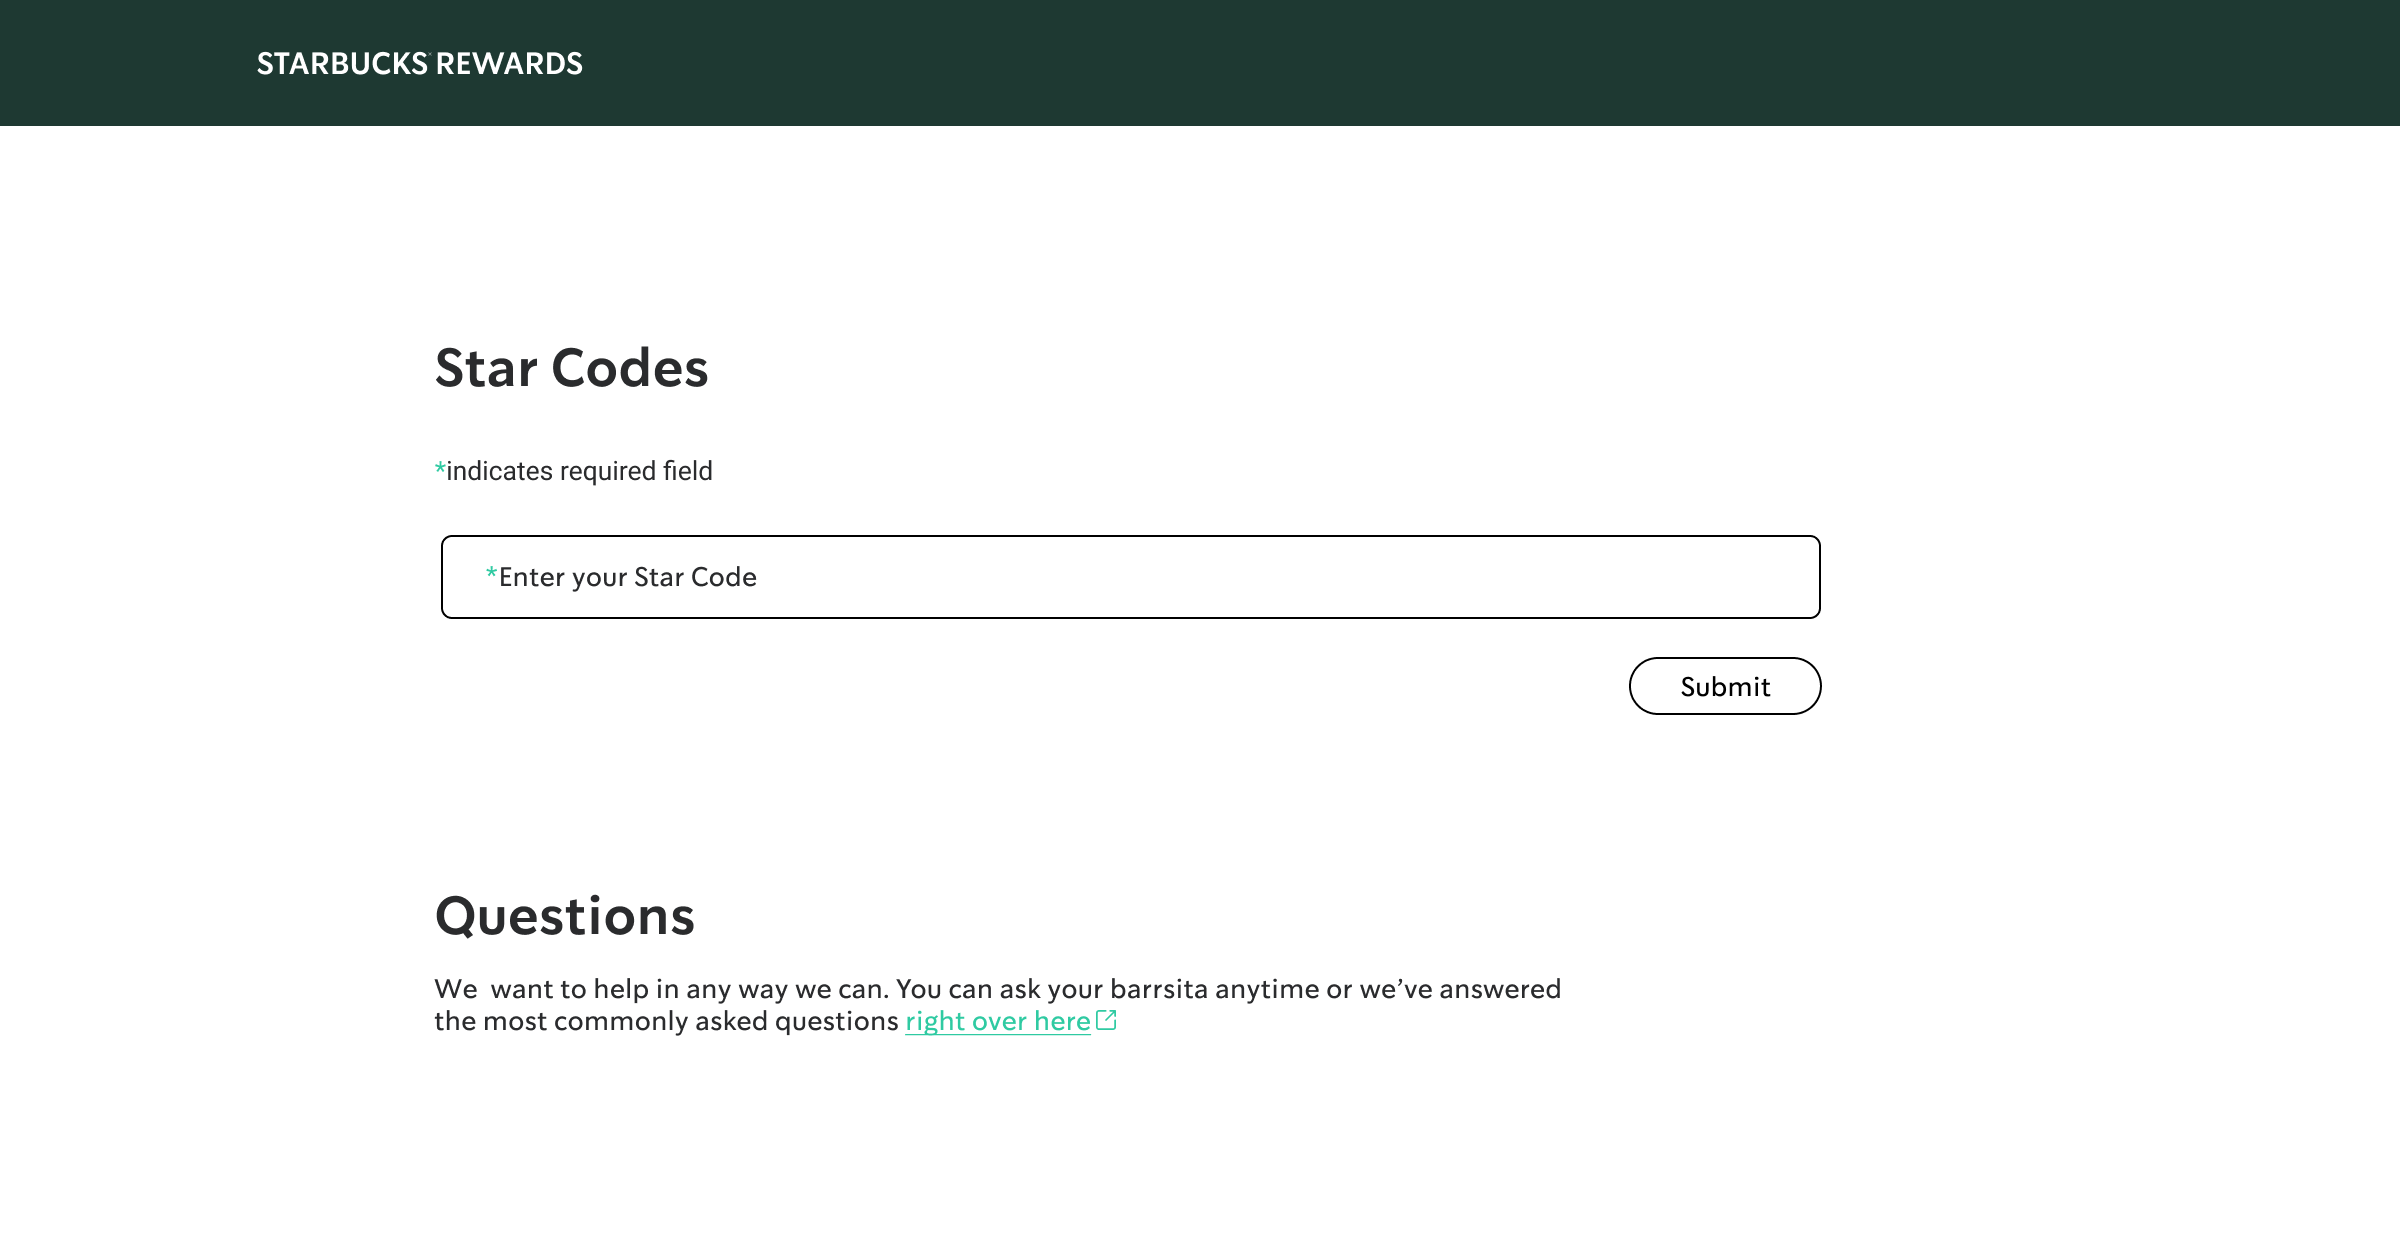This screenshot has width=2400, height=1260.
Task: Click the green asterisk before "indicates required field"
Action: pyautogui.click(x=439, y=470)
